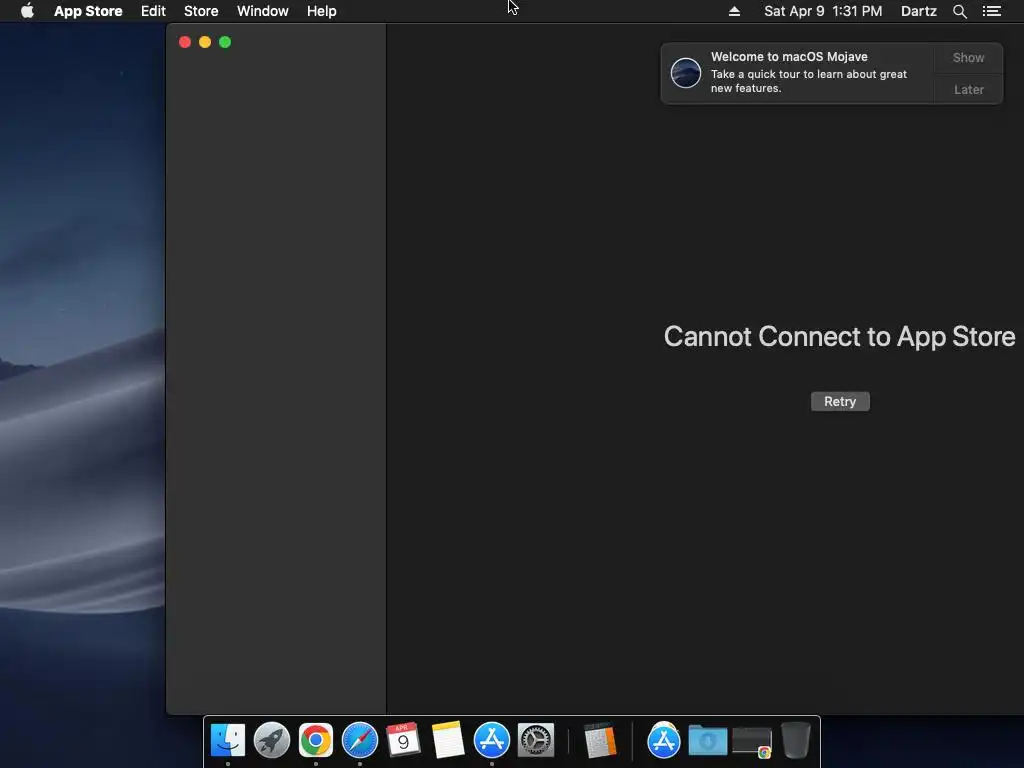Open the Dartz user menu
Screen dimensions: 1024x768
tap(919, 11)
